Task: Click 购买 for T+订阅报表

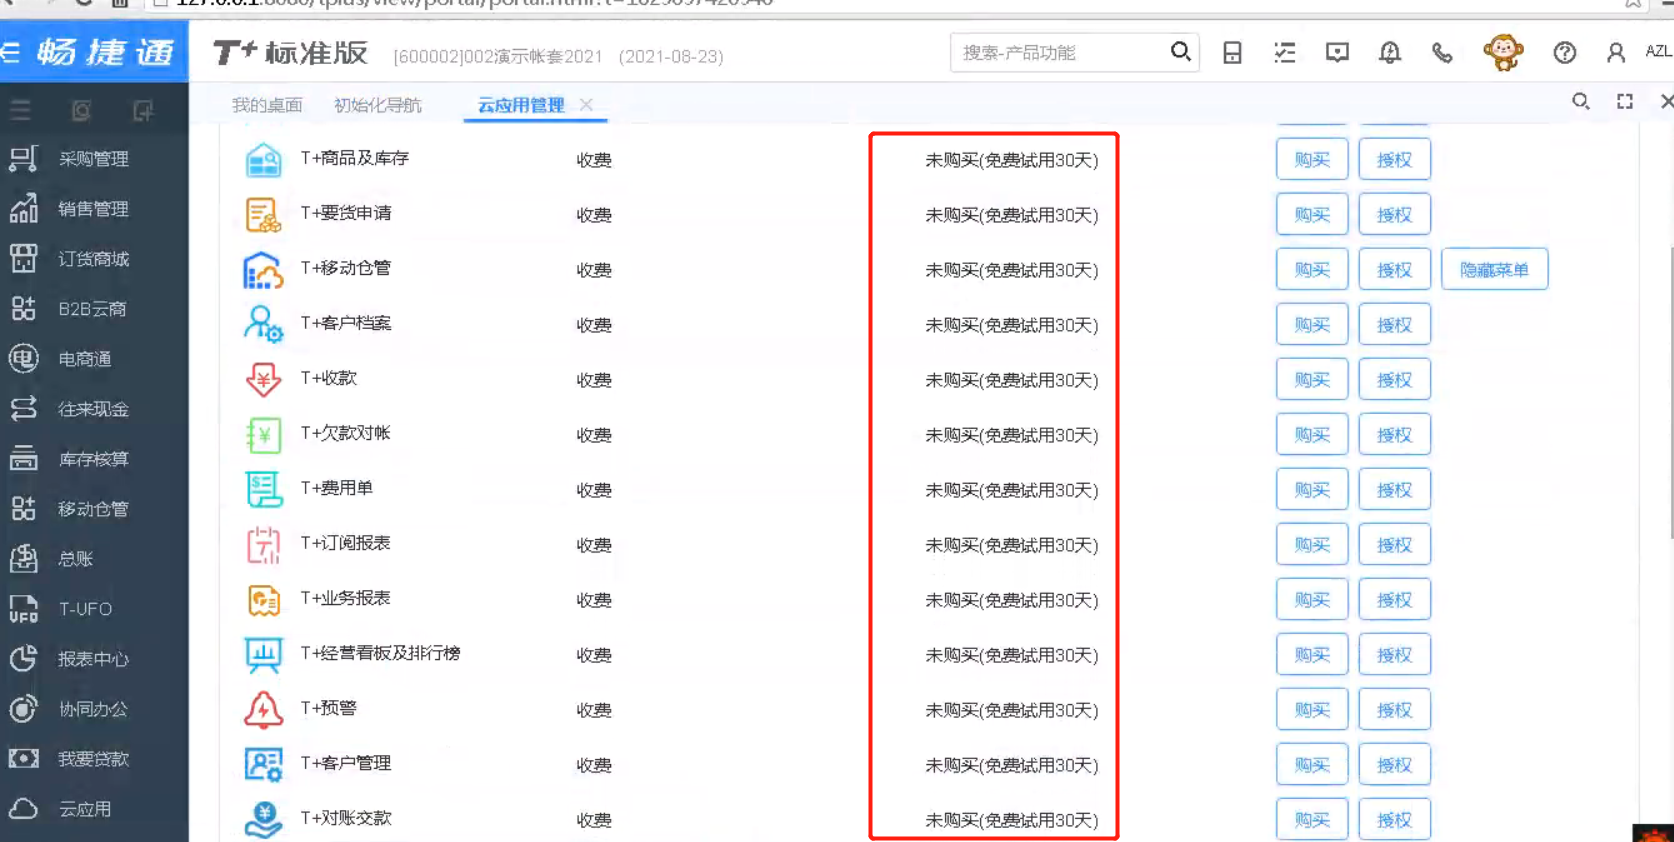Action: [x=1312, y=545]
